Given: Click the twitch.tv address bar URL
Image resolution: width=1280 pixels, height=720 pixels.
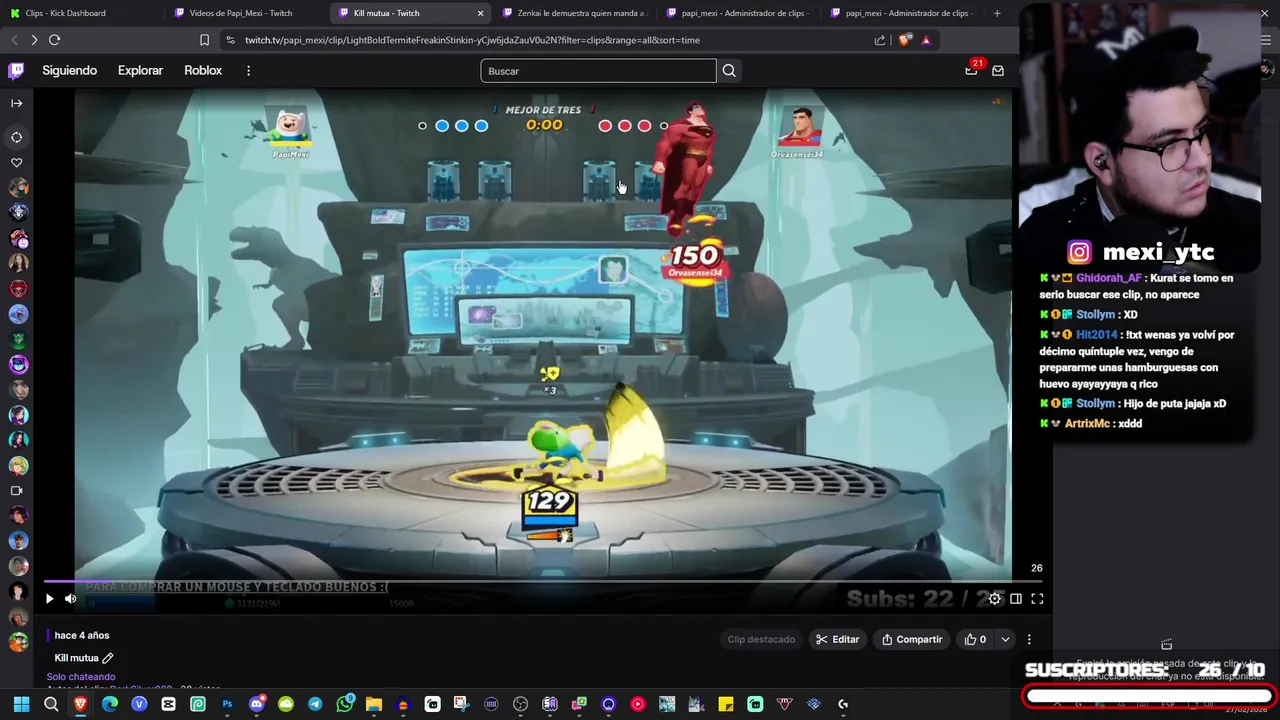Looking at the screenshot, I should click(472, 40).
